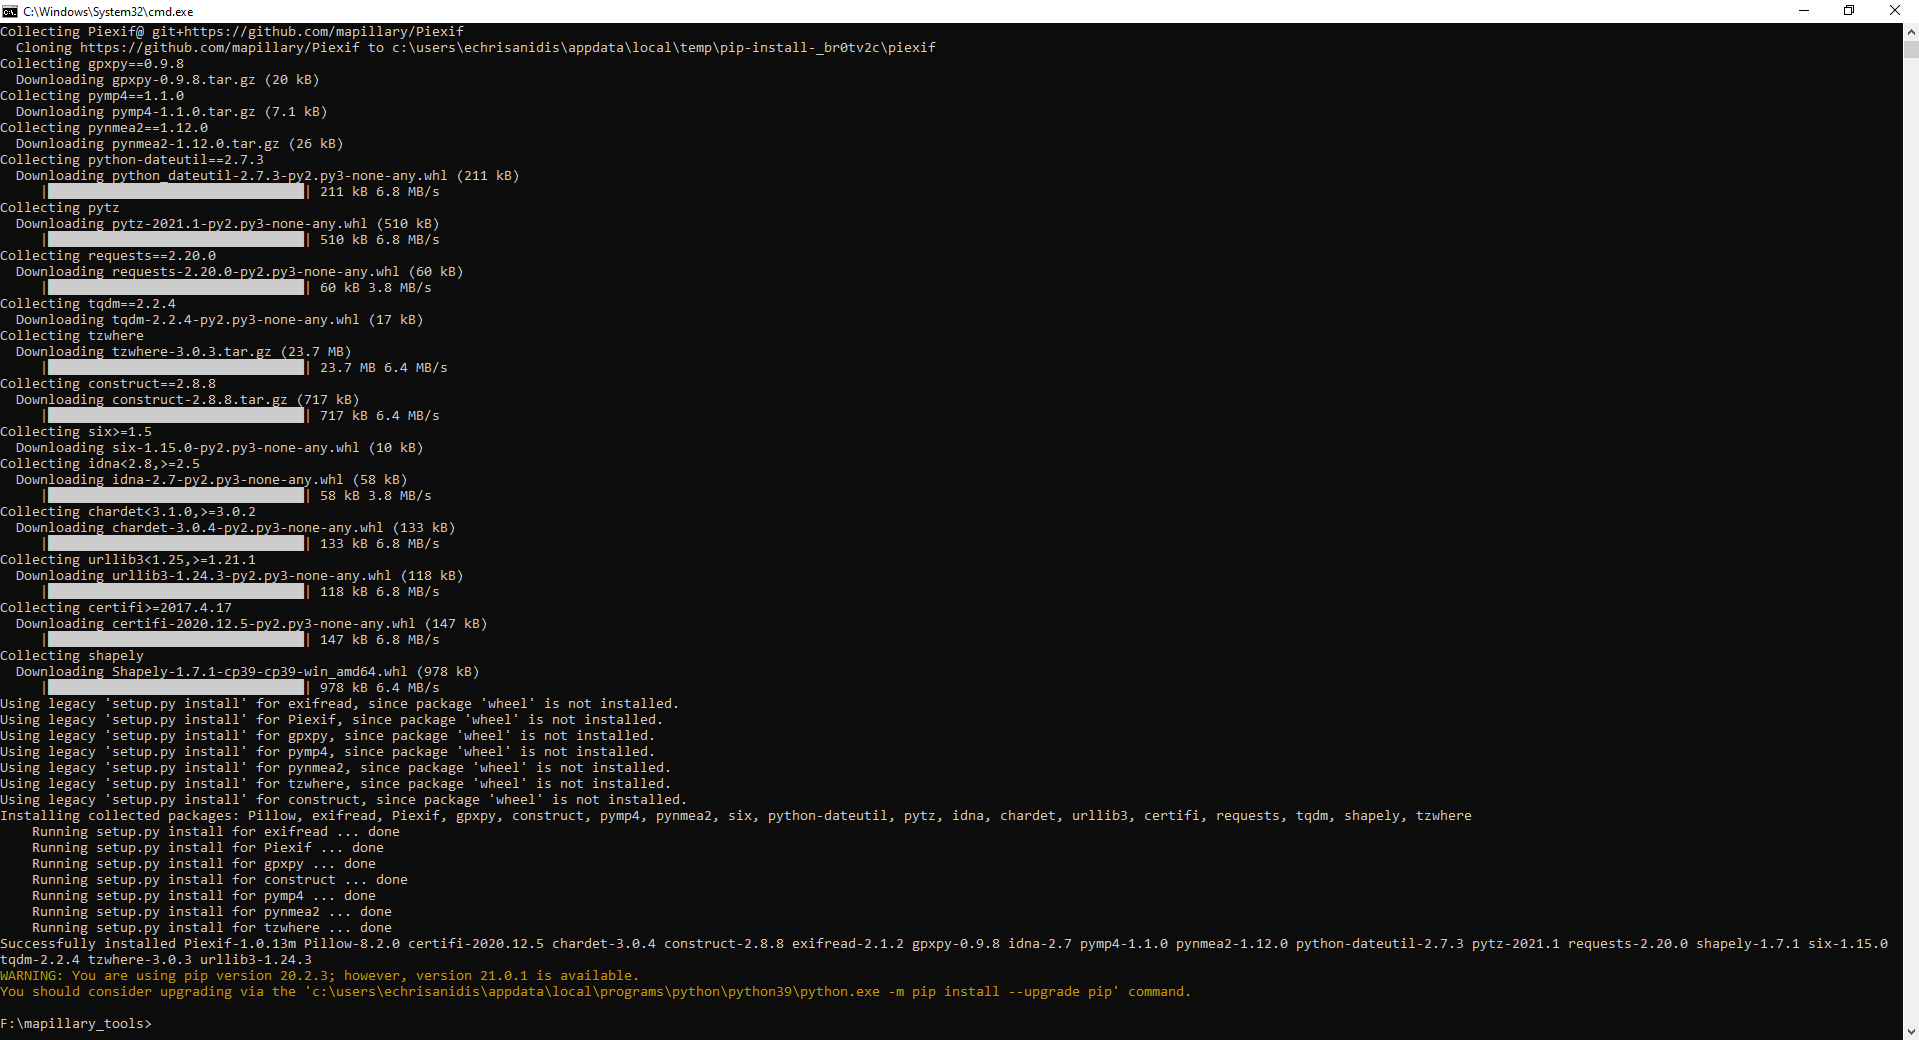1919x1040 pixels.
Task: Select the Installing collected packages line
Action: click(x=735, y=815)
